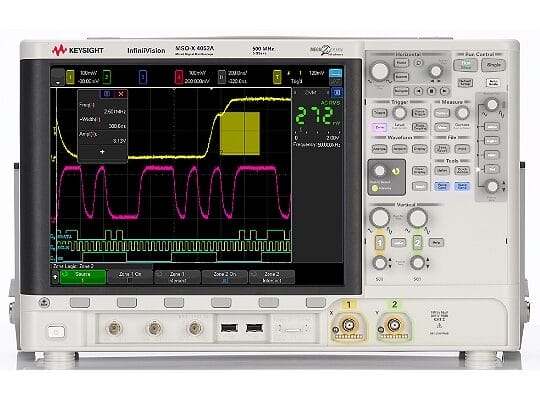Push the Default Setup key
540x402 pixels.
click(x=465, y=83)
